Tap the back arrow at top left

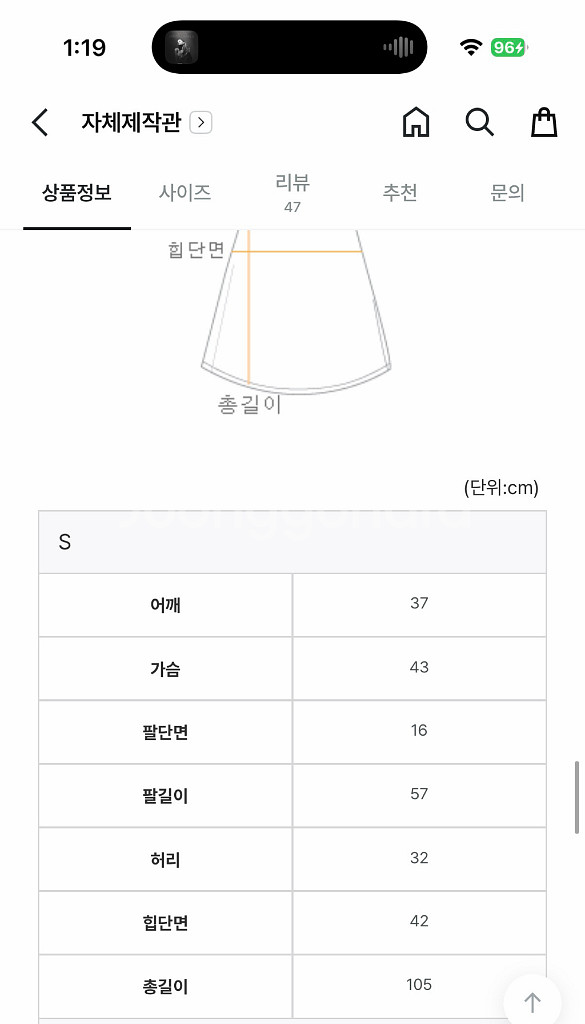point(39,122)
